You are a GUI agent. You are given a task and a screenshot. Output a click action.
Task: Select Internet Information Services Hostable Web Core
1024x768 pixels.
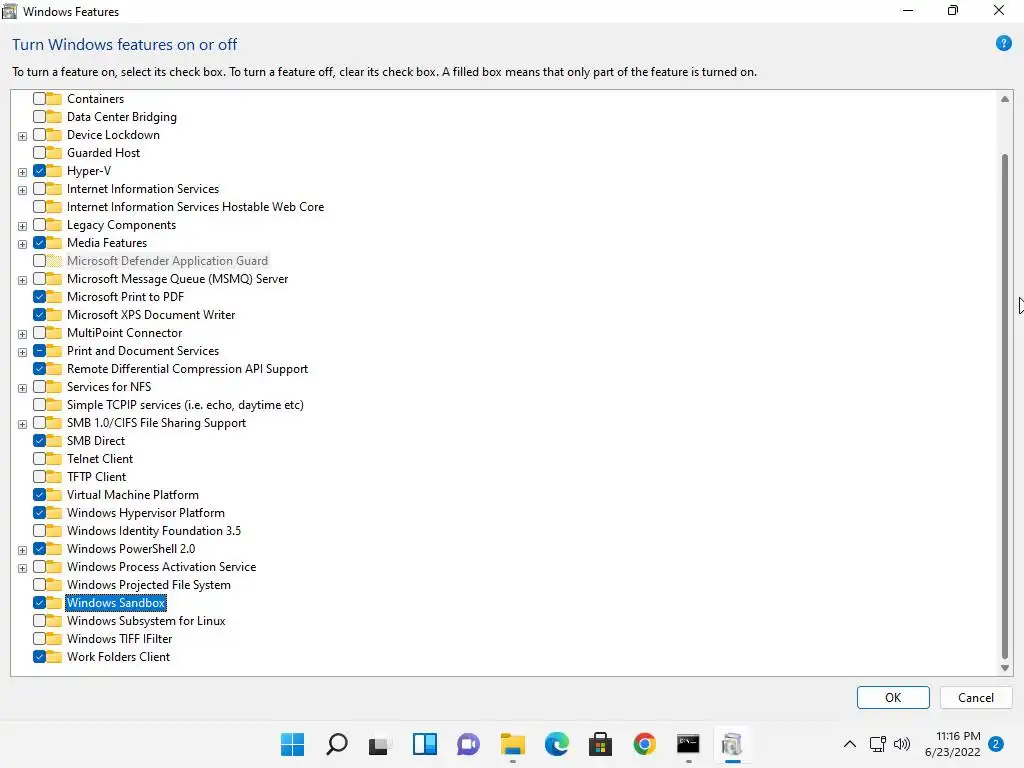pos(195,207)
